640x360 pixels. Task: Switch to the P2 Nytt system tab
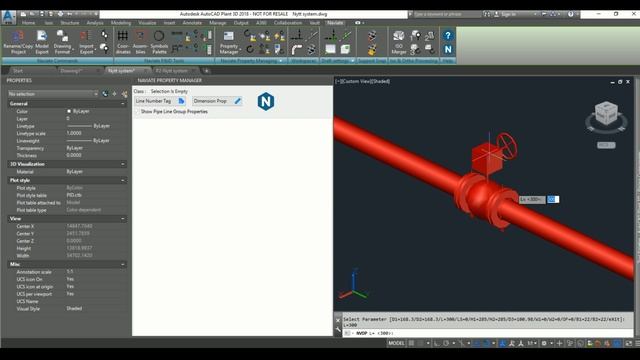tap(172, 71)
